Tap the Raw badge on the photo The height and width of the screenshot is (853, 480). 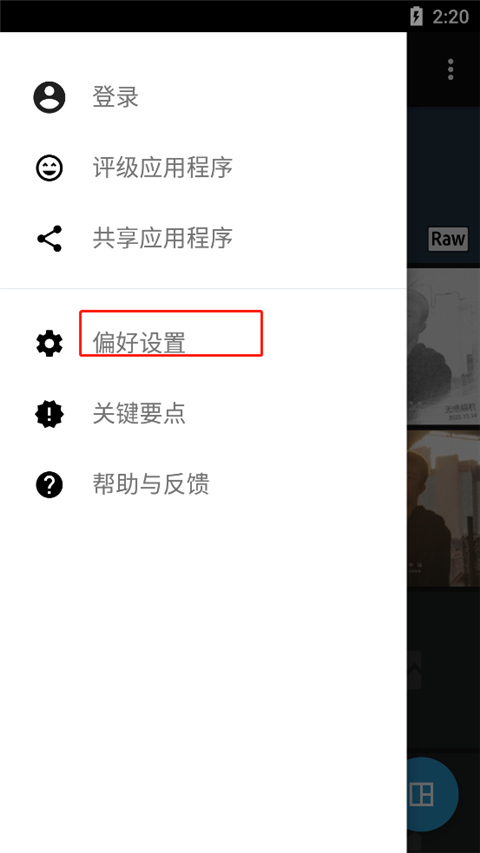click(448, 239)
